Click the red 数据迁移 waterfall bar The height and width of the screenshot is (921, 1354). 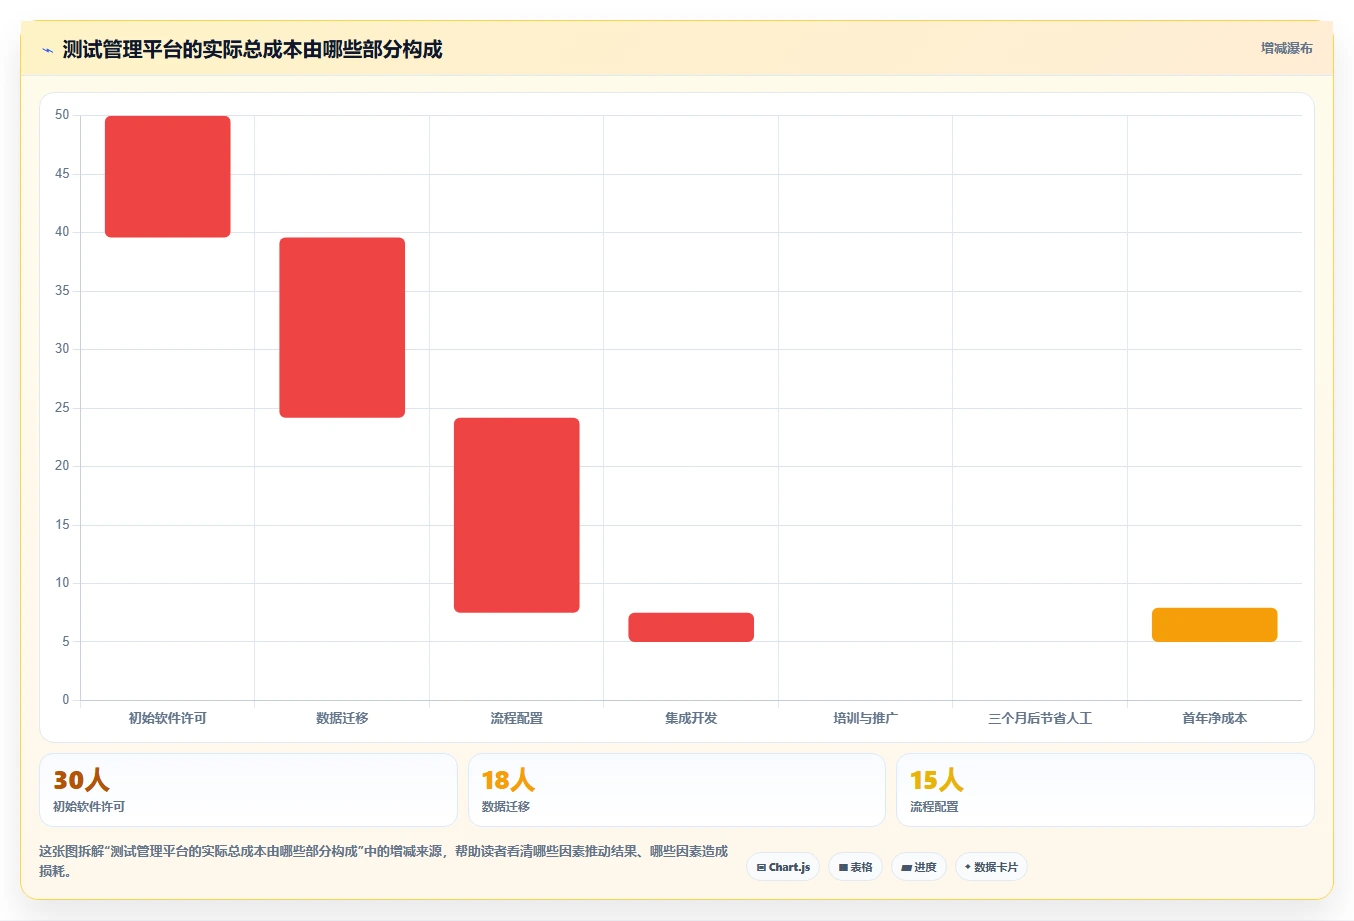342,328
